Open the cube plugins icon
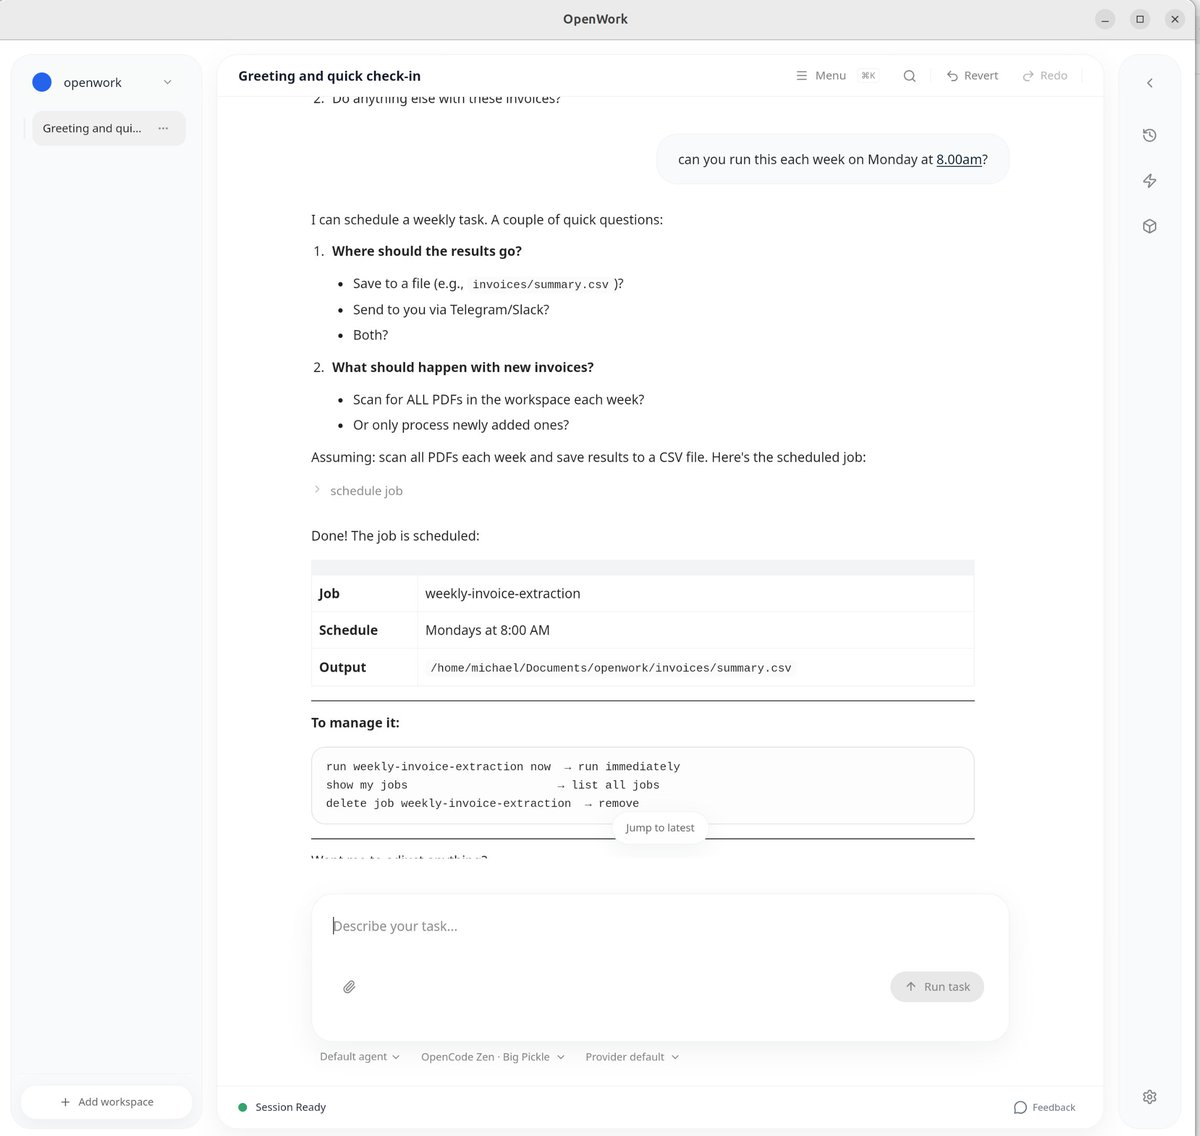Image resolution: width=1200 pixels, height=1136 pixels. (x=1150, y=226)
